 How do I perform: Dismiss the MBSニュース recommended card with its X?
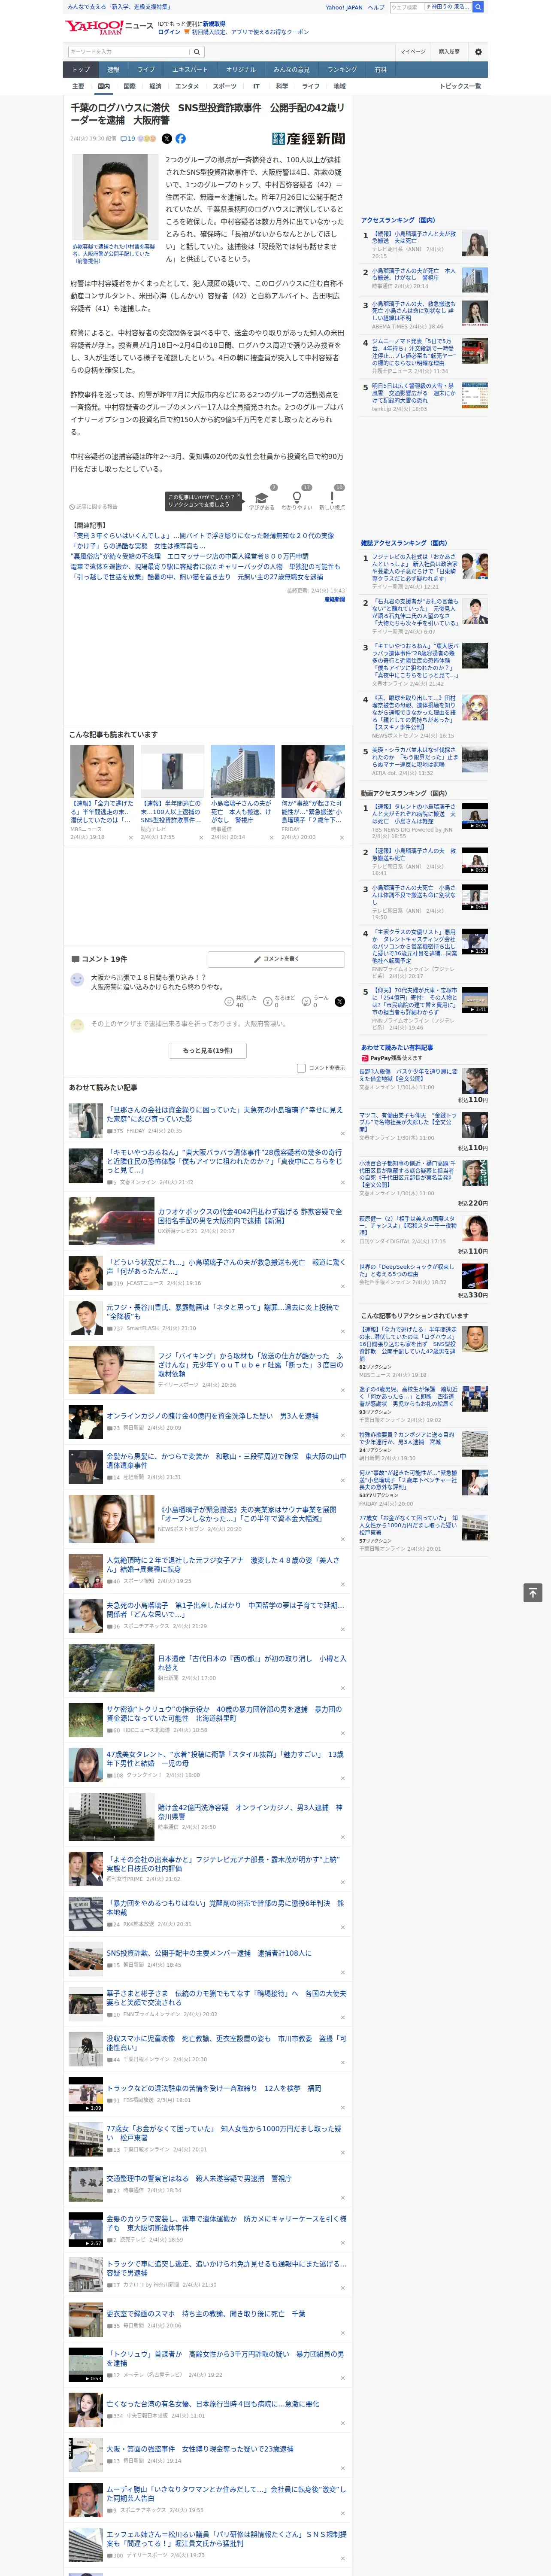131,838
